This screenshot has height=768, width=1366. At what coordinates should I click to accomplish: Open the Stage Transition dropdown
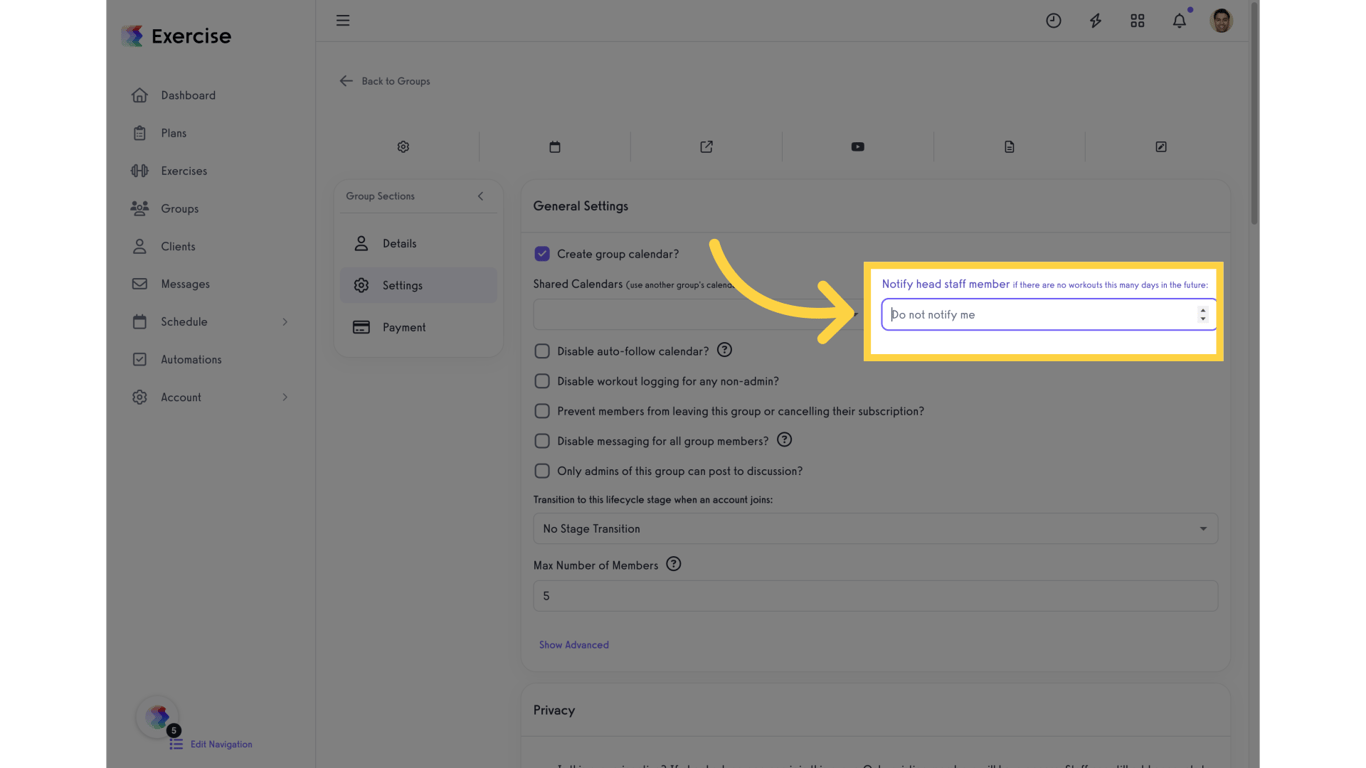point(875,528)
